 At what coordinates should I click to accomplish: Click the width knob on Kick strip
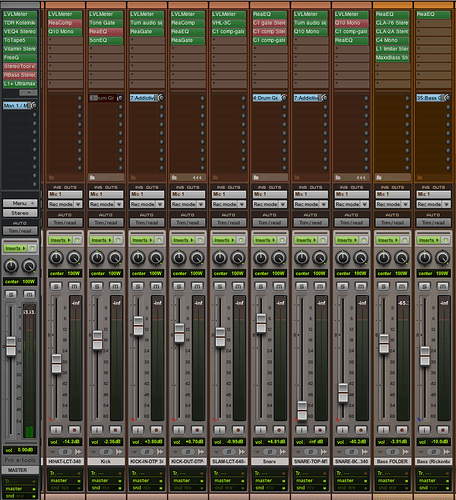115,258
